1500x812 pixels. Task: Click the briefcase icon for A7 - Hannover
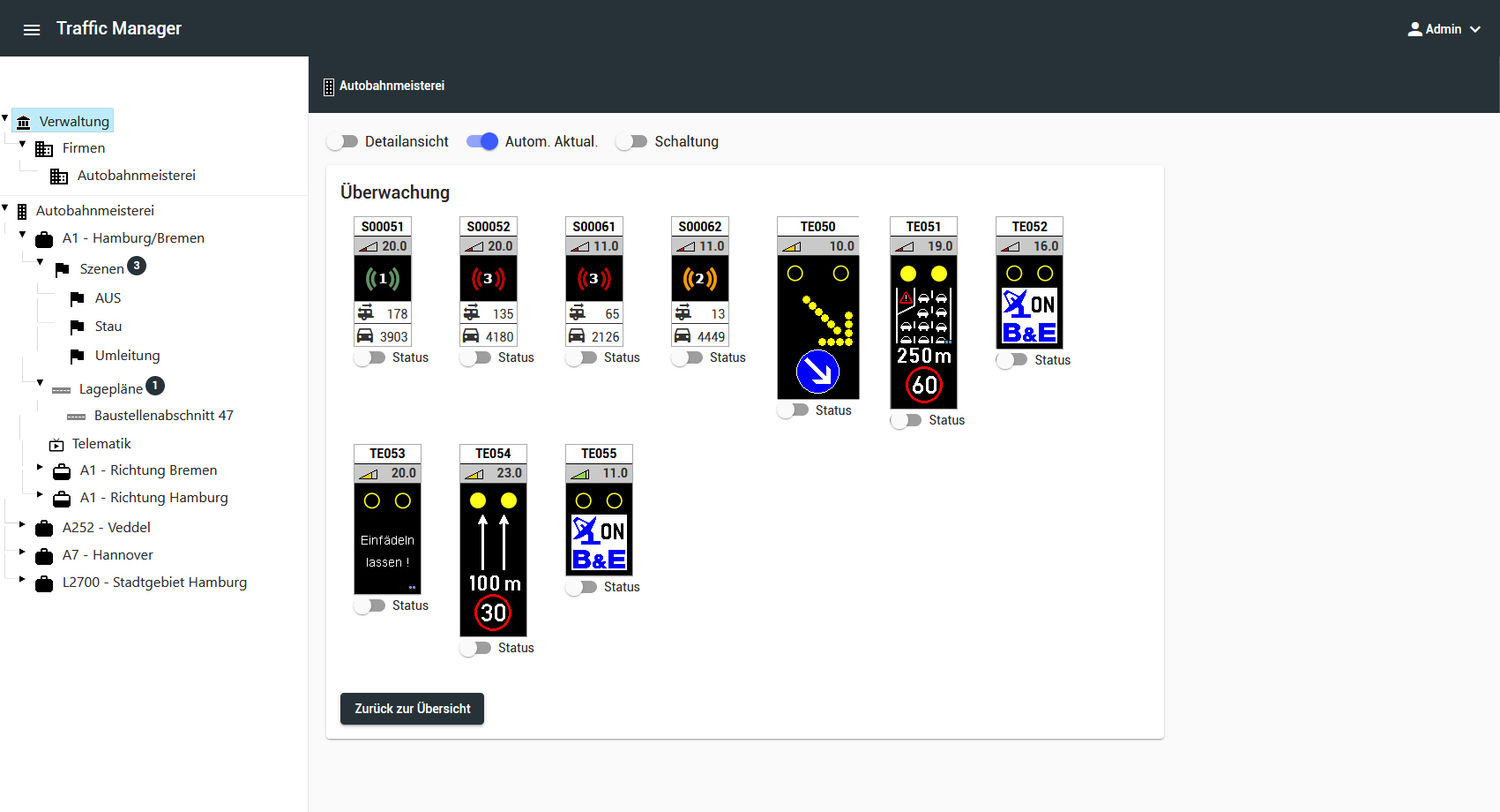(x=44, y=556)
